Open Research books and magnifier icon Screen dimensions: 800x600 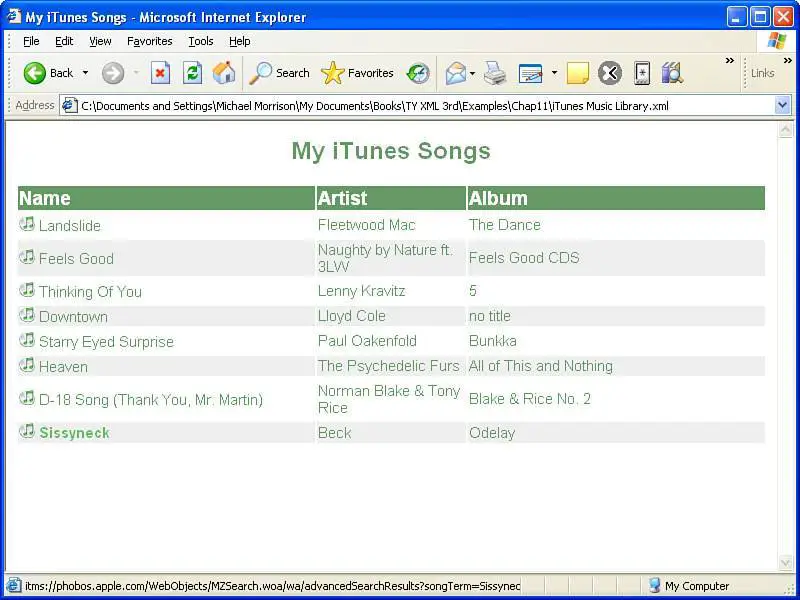coord(672,73)
